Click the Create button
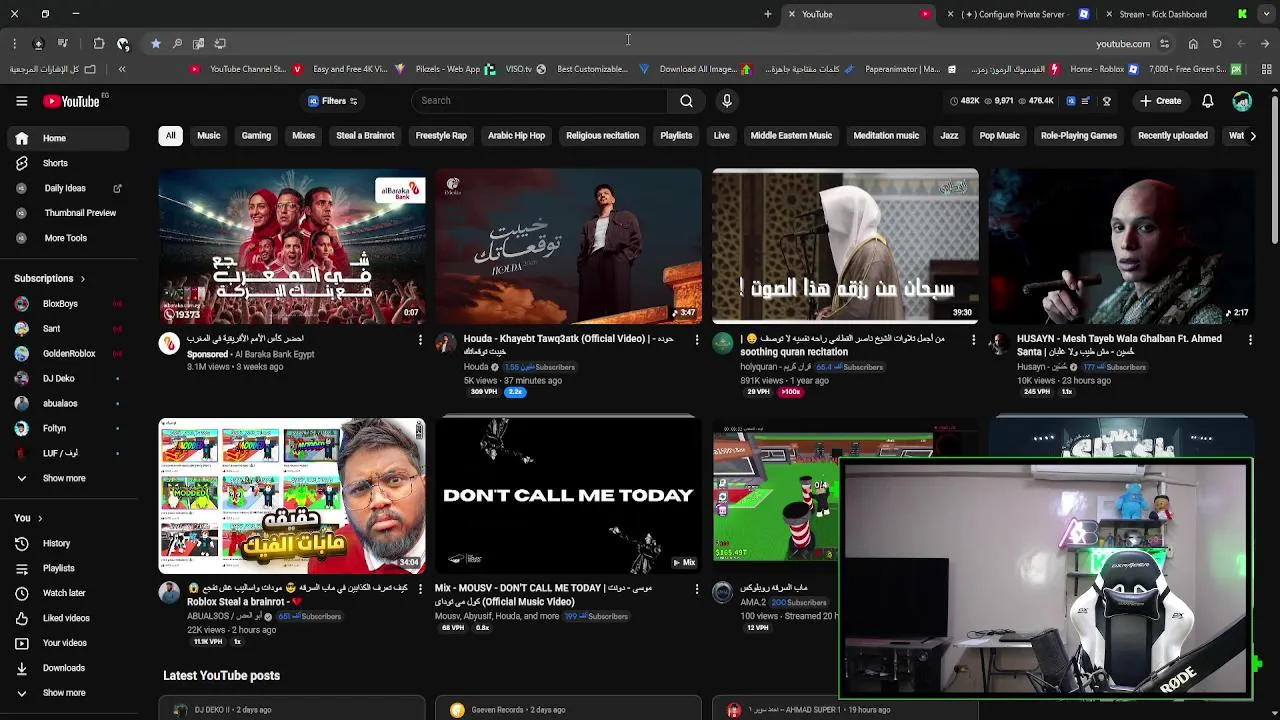The width and height of the screenshot is (1280, 720). click(x=1160, y=101)
